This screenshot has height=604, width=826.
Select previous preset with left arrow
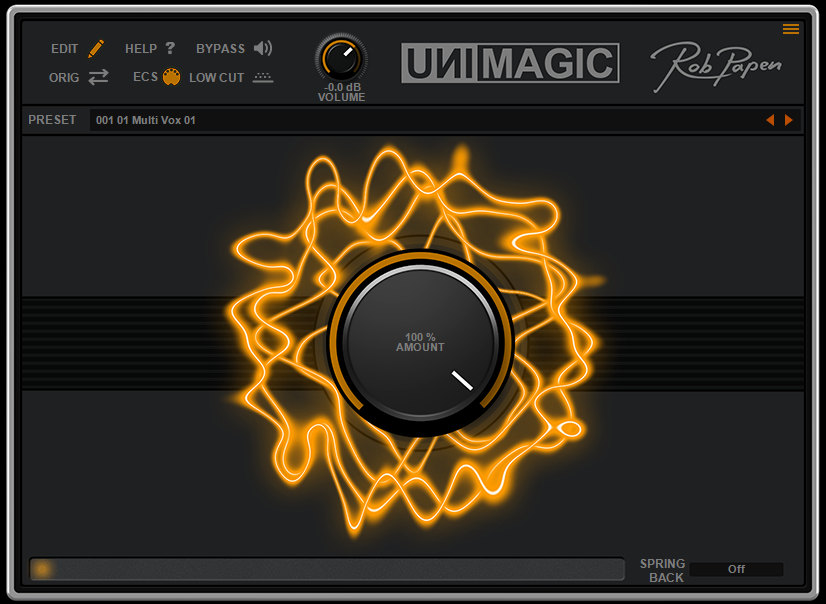[x=770, y=120]
